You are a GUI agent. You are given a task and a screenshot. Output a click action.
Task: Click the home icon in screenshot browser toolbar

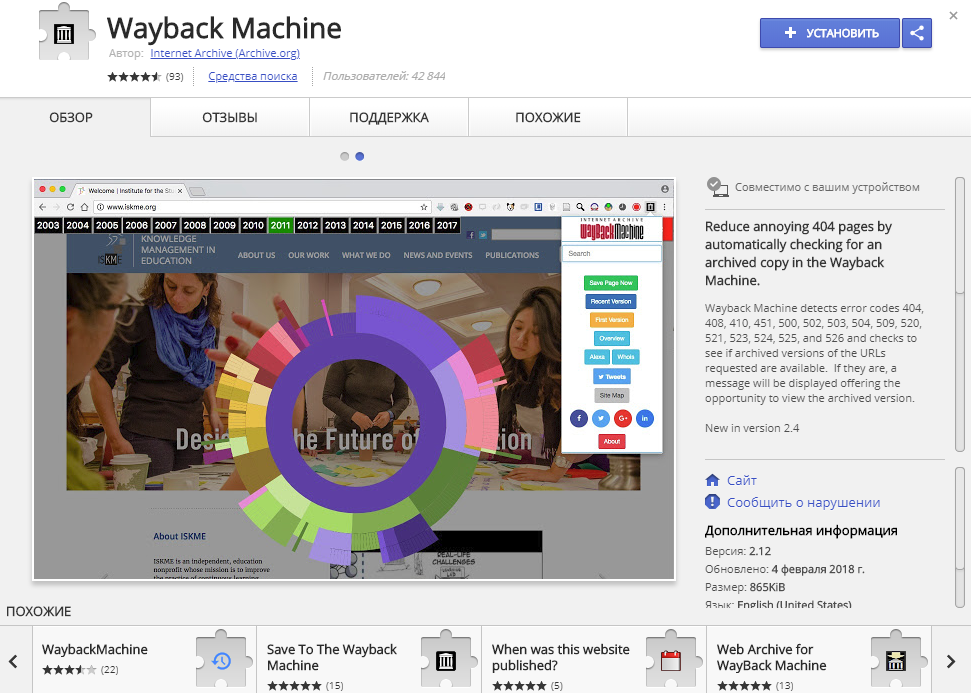(x=84, y=207)
